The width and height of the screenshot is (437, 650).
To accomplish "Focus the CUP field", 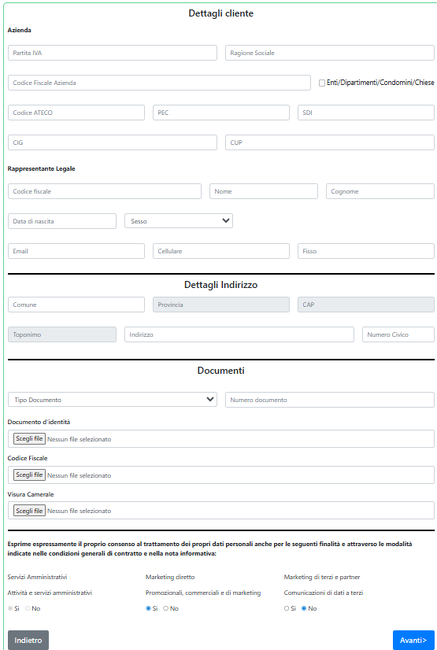I will 330,142.
